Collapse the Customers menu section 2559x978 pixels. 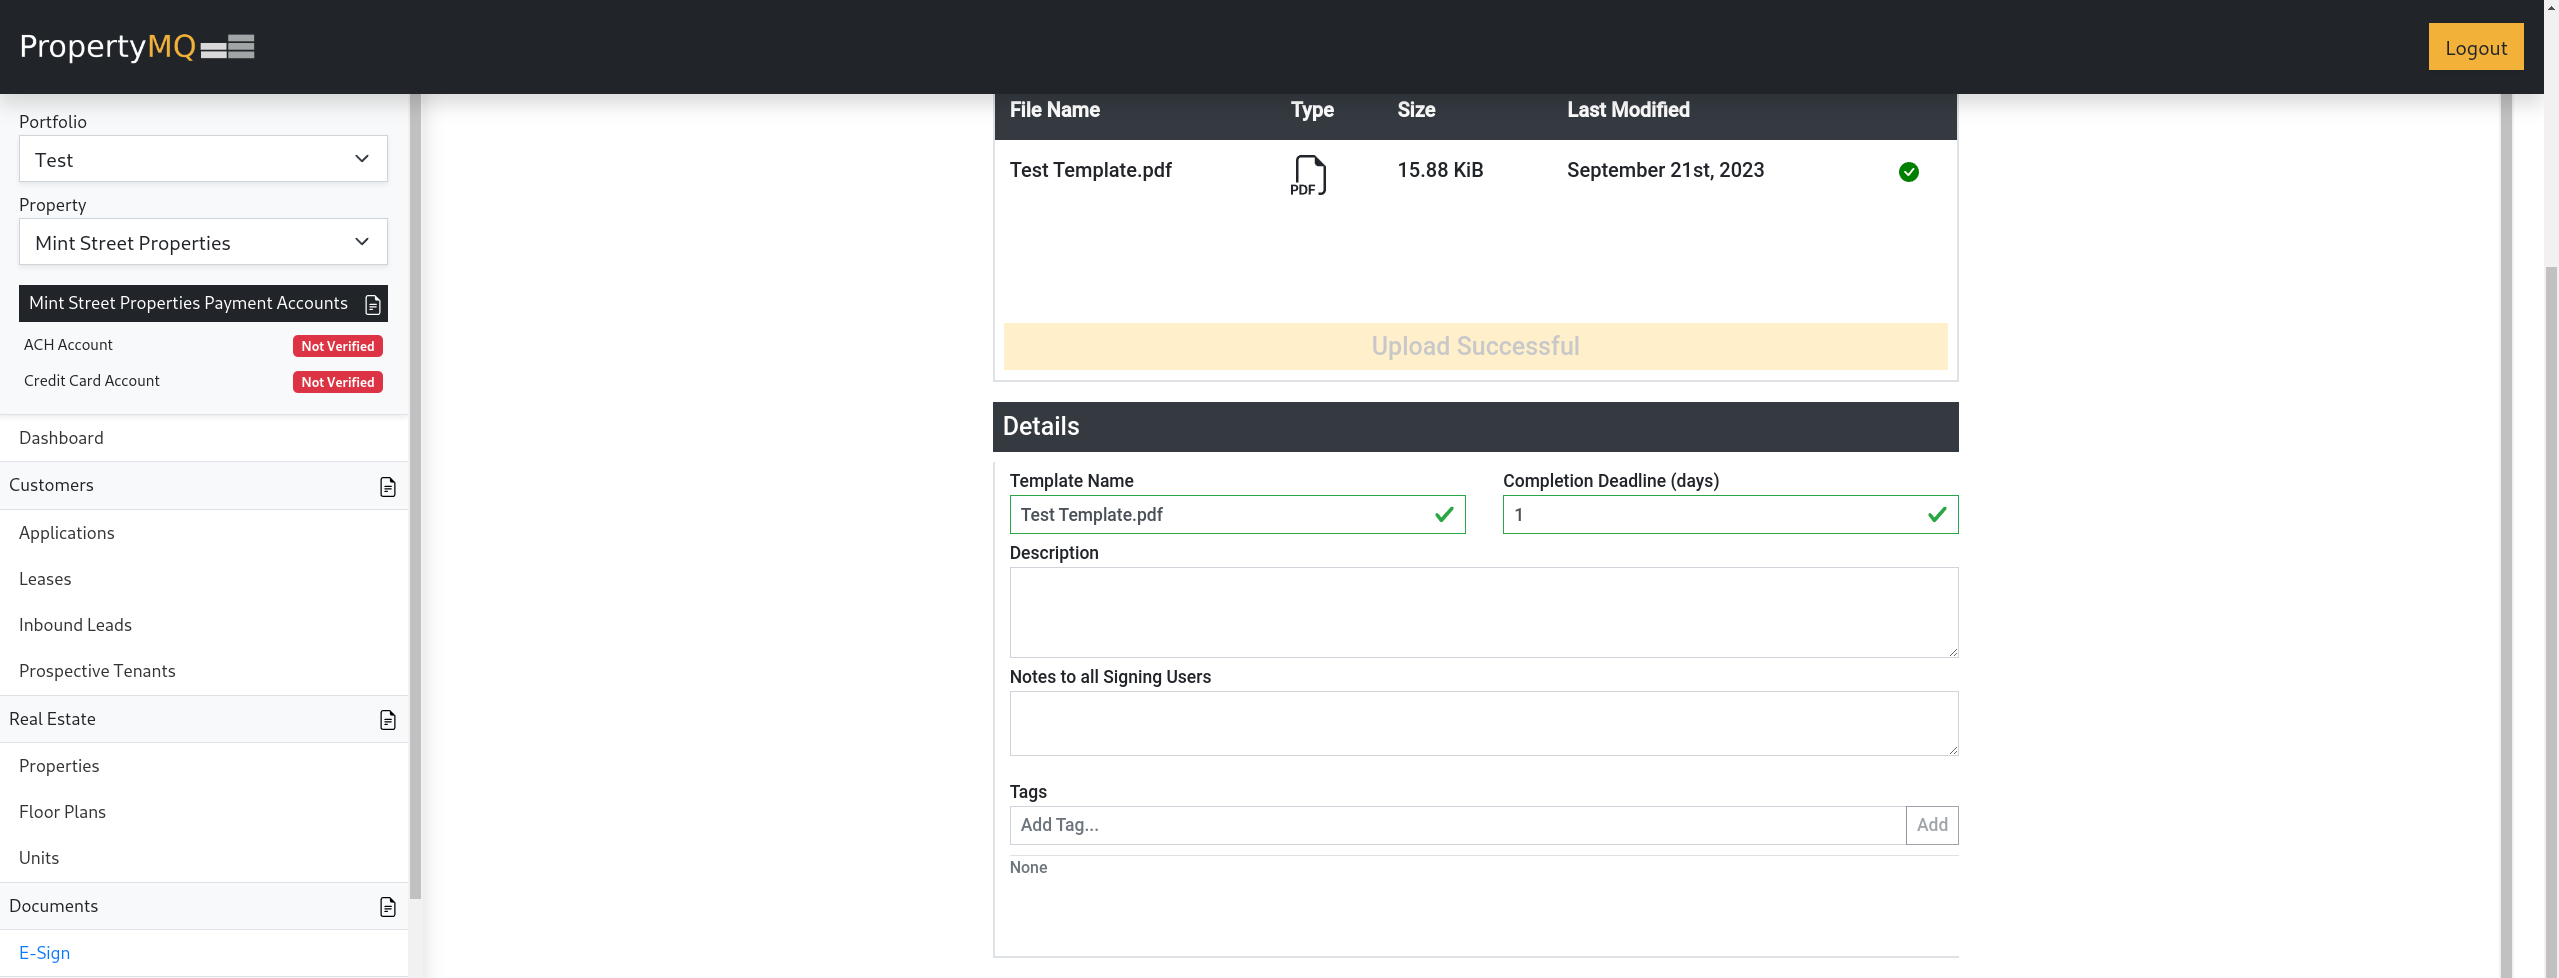52,486
